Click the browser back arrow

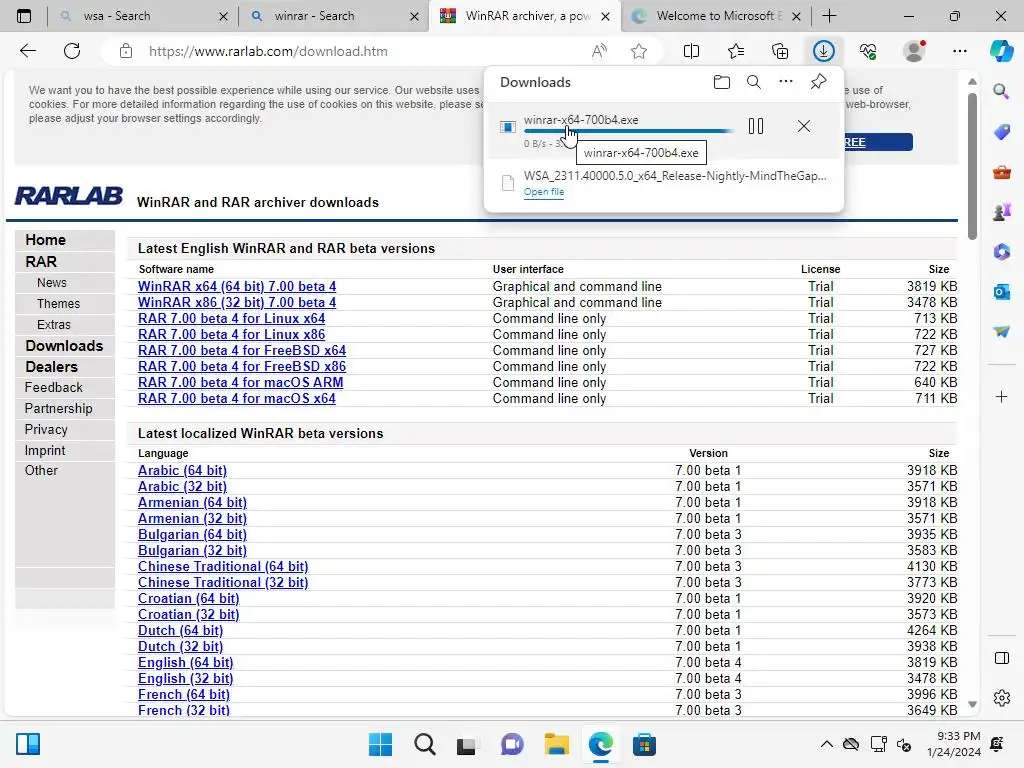pyautogui.click(x=28, y=51)
